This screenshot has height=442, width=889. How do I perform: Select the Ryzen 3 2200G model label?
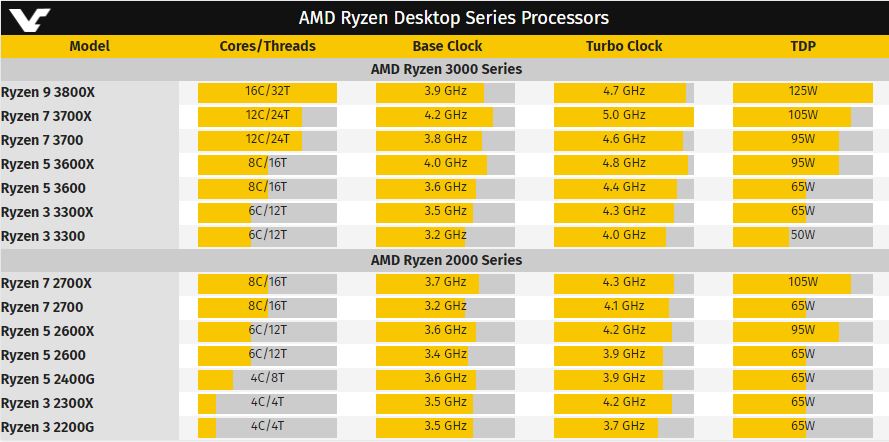point(48,427)
